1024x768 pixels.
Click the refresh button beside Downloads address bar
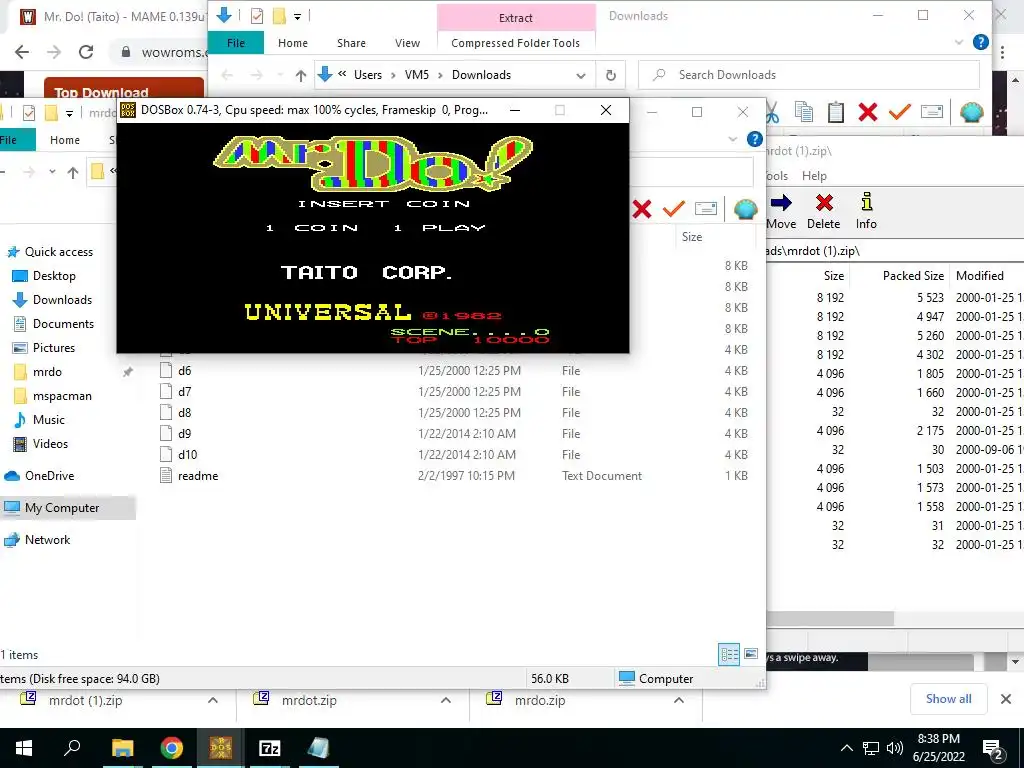tap(611, 75)
